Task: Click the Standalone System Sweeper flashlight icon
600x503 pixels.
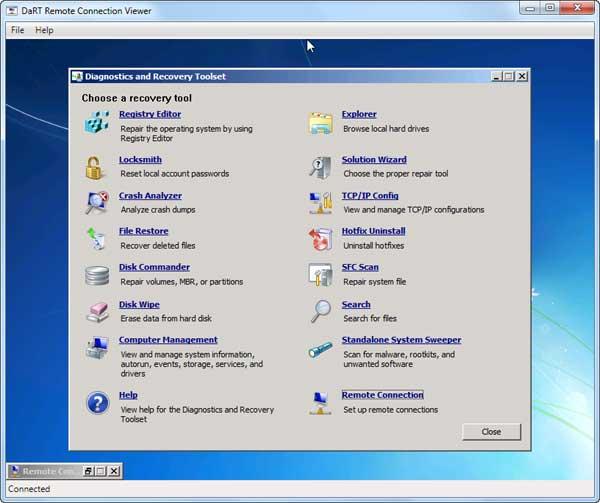Action: pos(320,350)
